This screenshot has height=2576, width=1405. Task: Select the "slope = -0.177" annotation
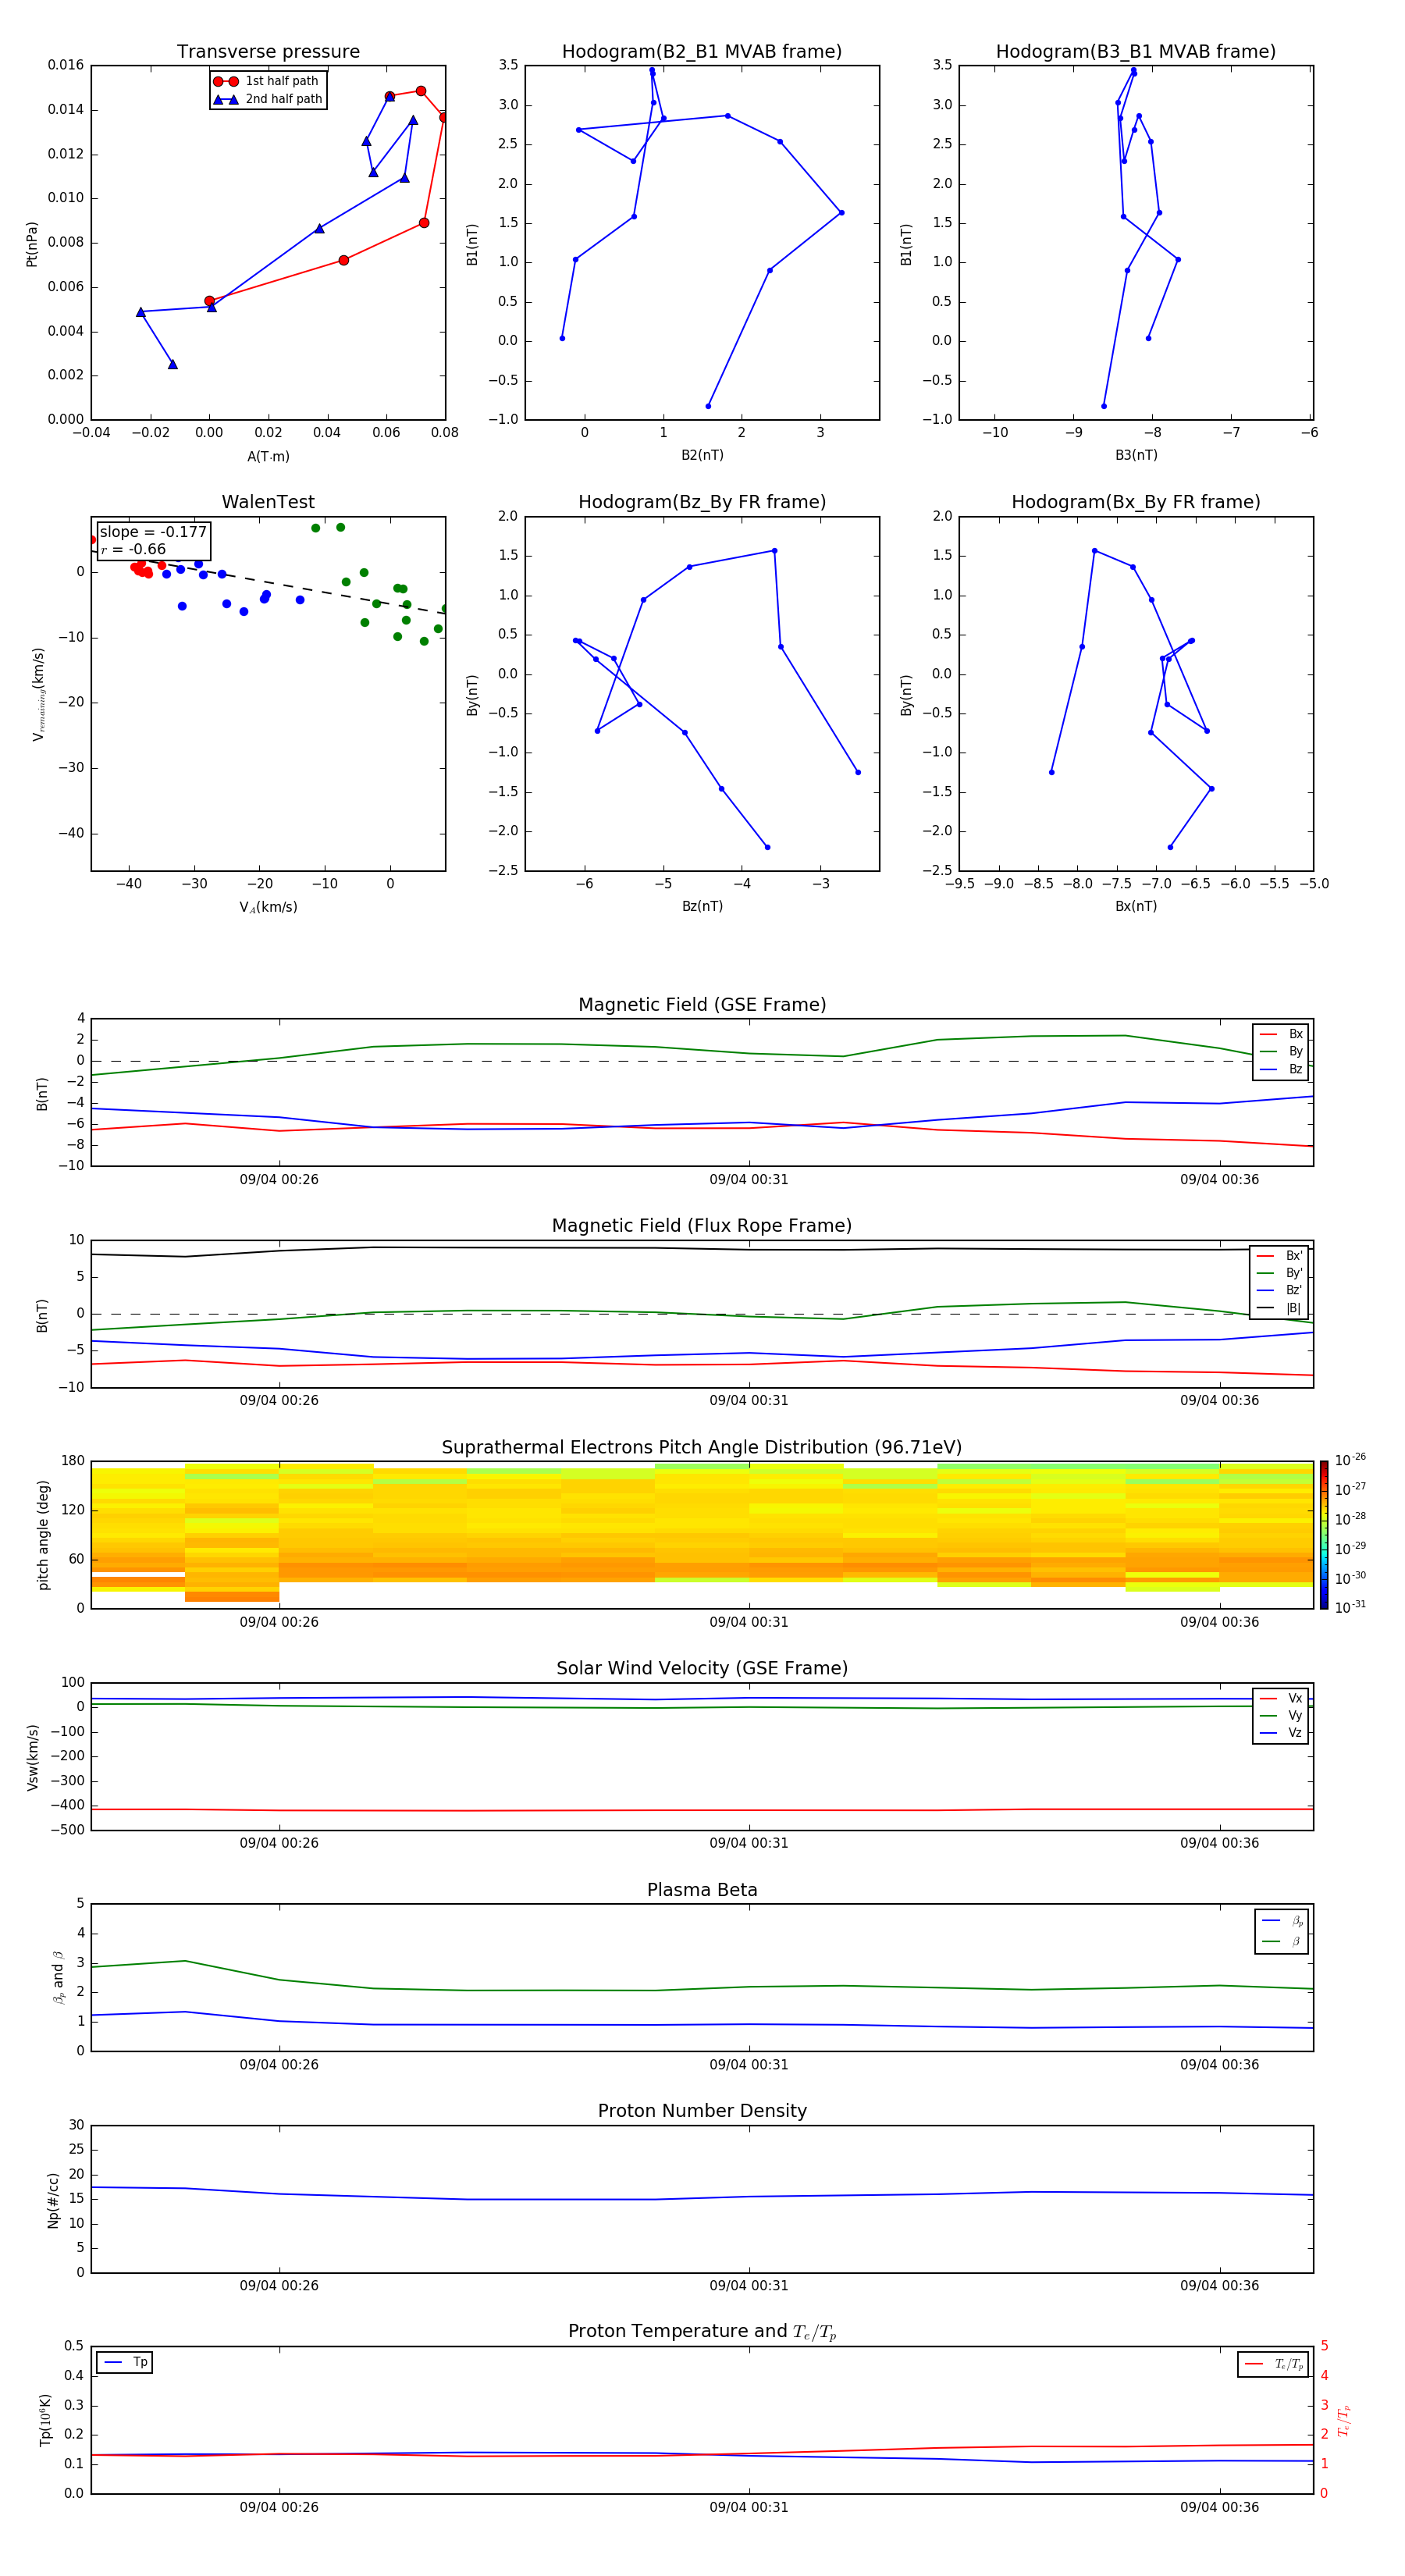153,532
